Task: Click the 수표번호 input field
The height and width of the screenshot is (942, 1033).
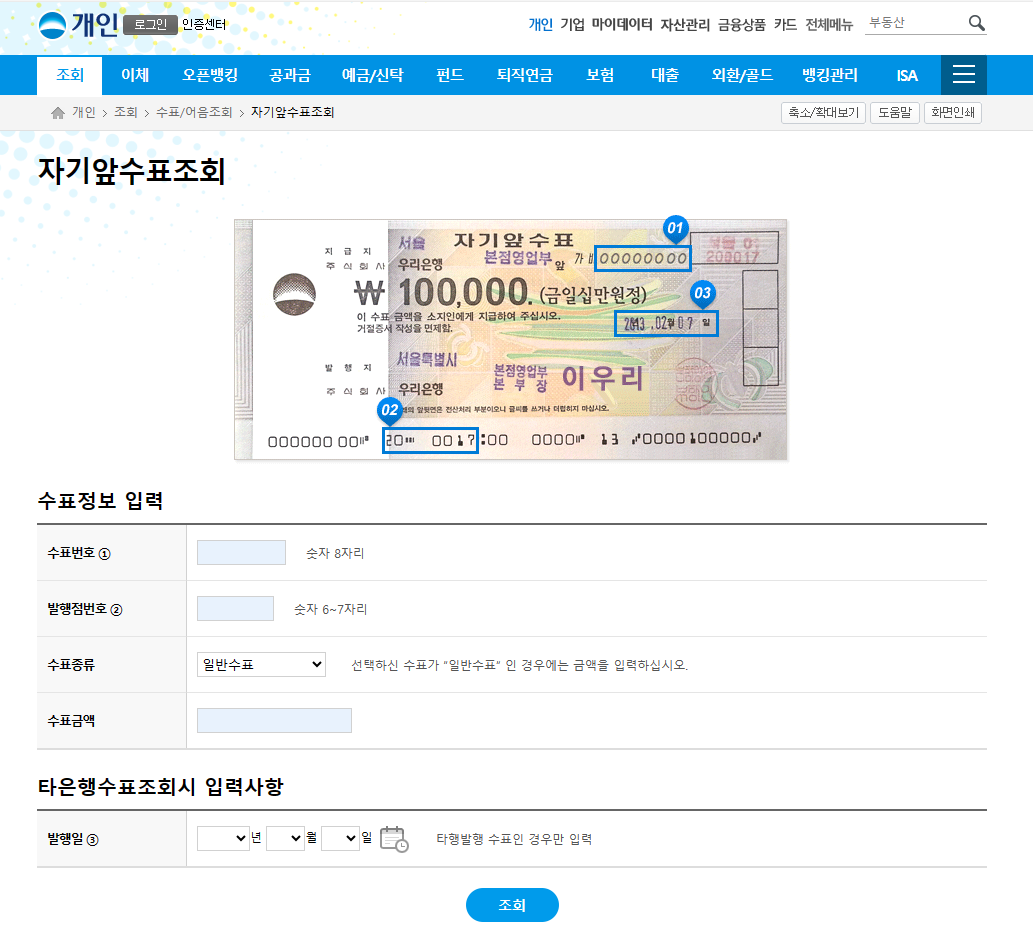Action: tap(241, 551)
